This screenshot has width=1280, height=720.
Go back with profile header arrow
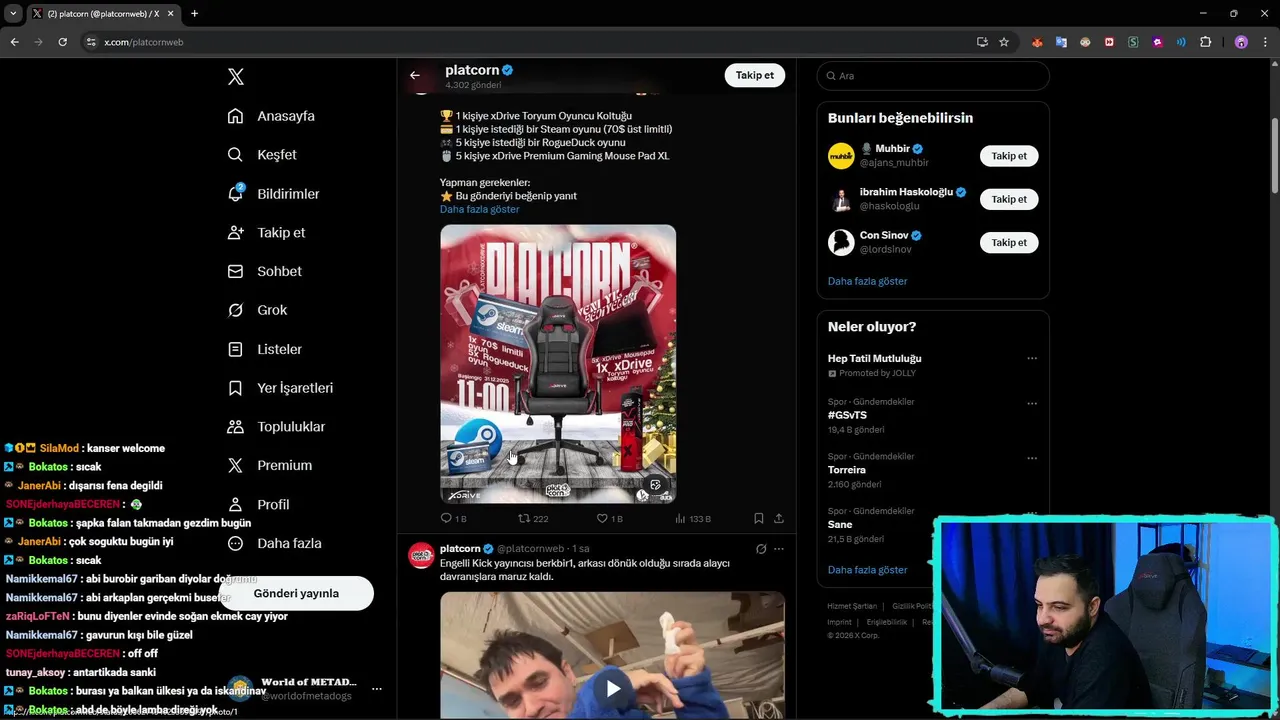point(415,75)
